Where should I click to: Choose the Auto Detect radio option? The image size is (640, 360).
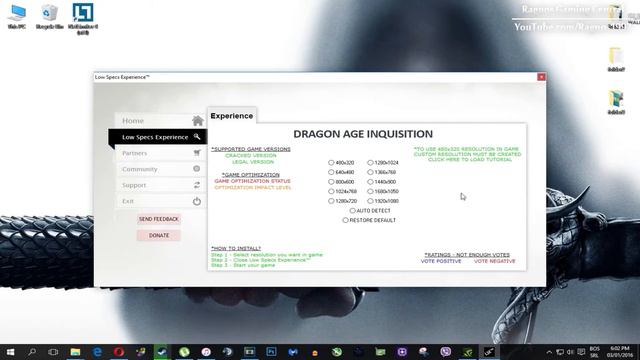[370, 211]
